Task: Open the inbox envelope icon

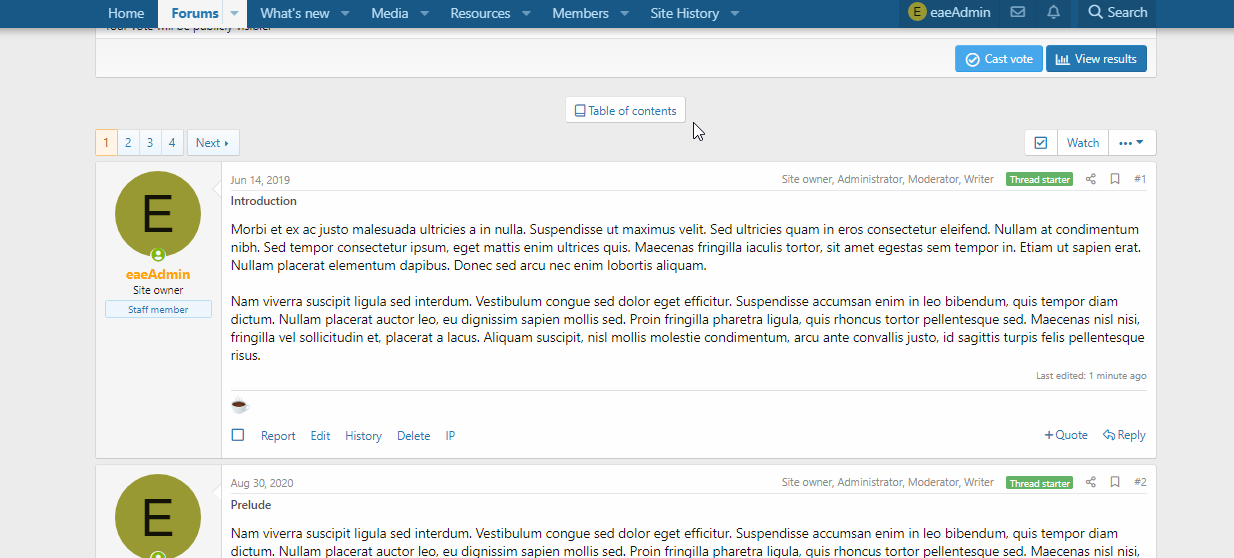Action: click(1017, 13)
